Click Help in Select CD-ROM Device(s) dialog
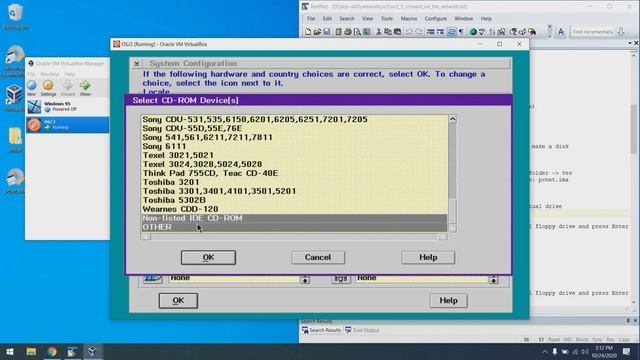The image size is (640, 360). (x=428, y=258)
